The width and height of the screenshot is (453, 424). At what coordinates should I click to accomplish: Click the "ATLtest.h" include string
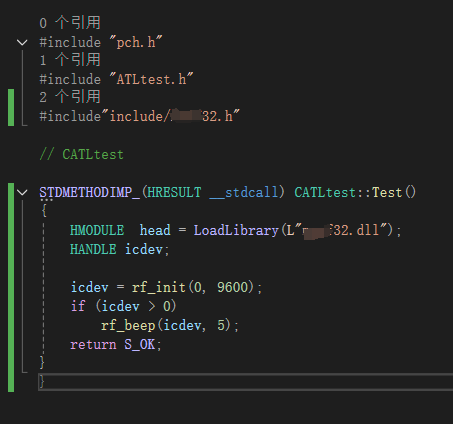[151, 79]
